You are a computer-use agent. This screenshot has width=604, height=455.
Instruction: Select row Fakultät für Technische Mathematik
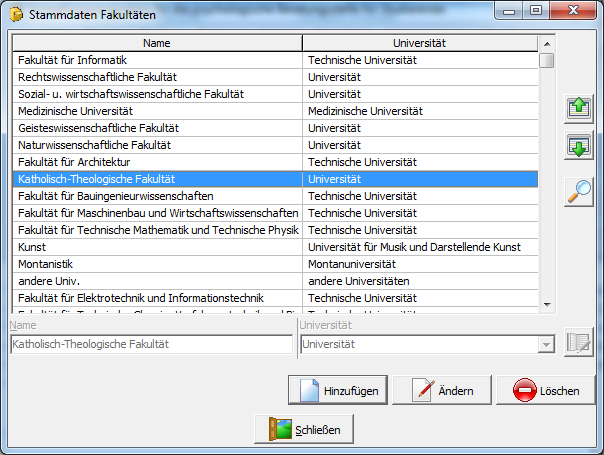tap(275, 230)
